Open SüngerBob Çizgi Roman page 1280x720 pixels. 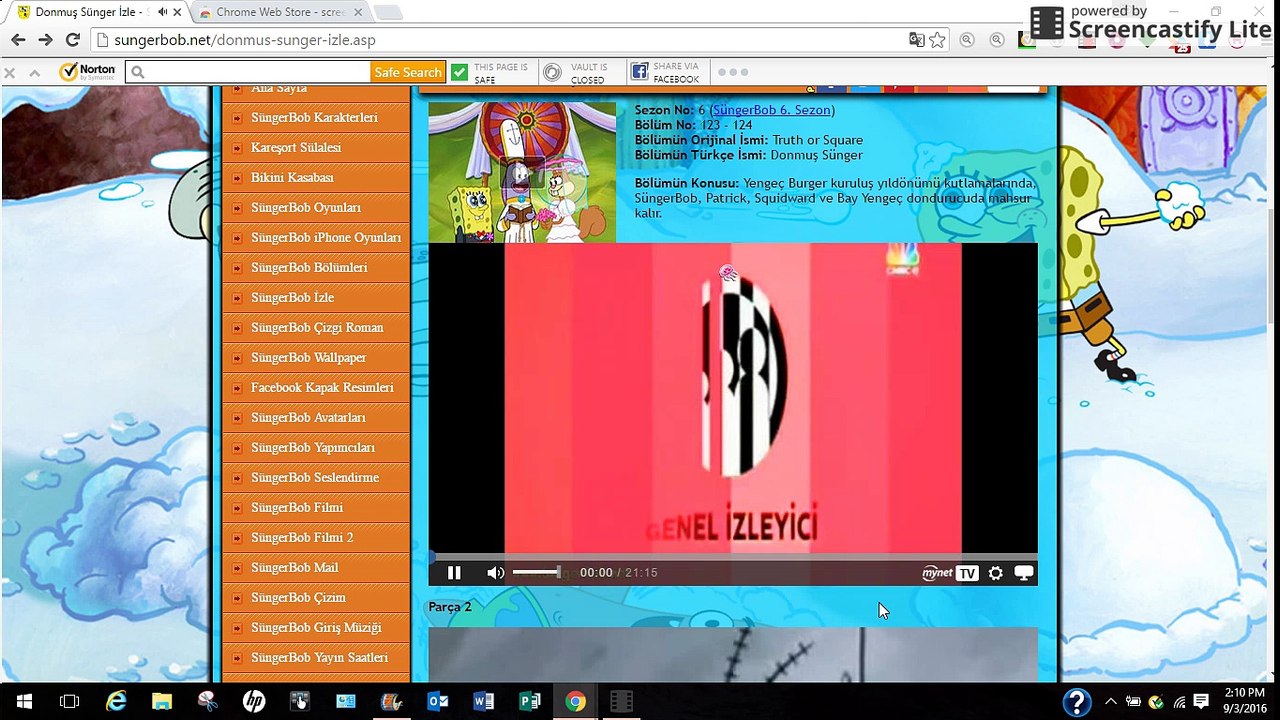(316, 327)
